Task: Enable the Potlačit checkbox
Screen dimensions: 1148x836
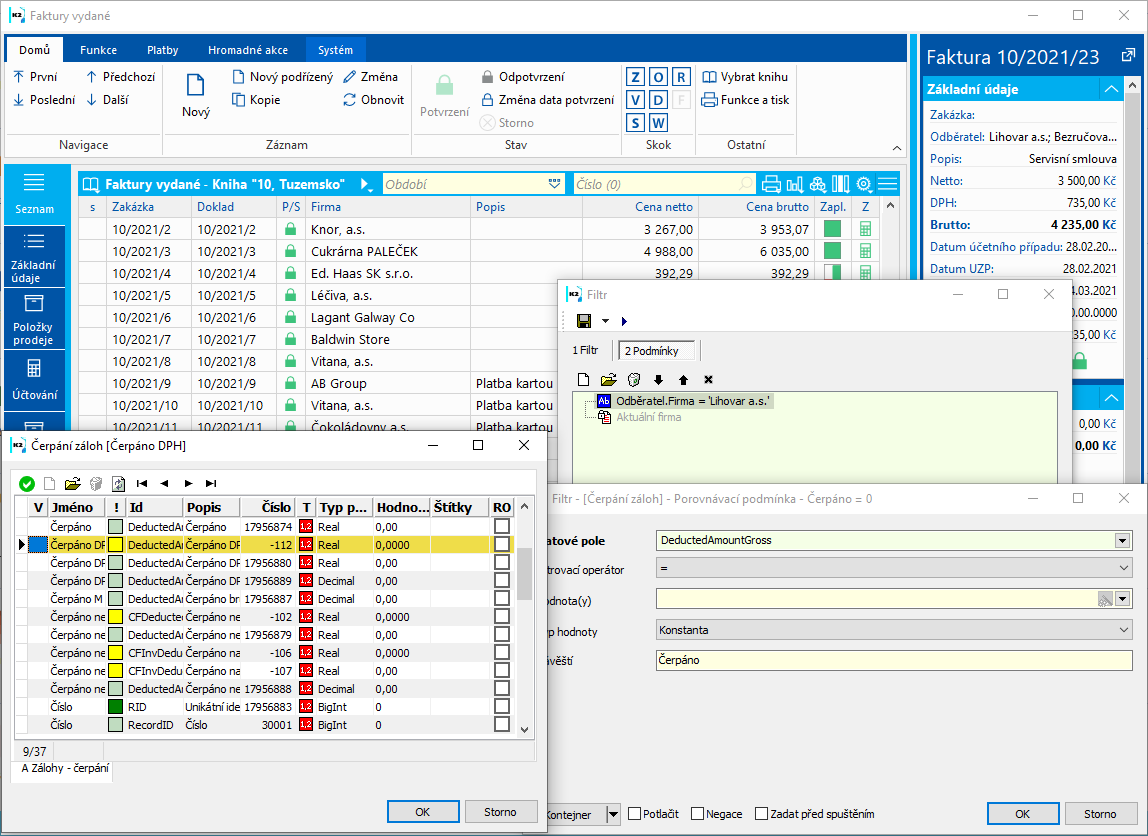Action: click(635, 814)
